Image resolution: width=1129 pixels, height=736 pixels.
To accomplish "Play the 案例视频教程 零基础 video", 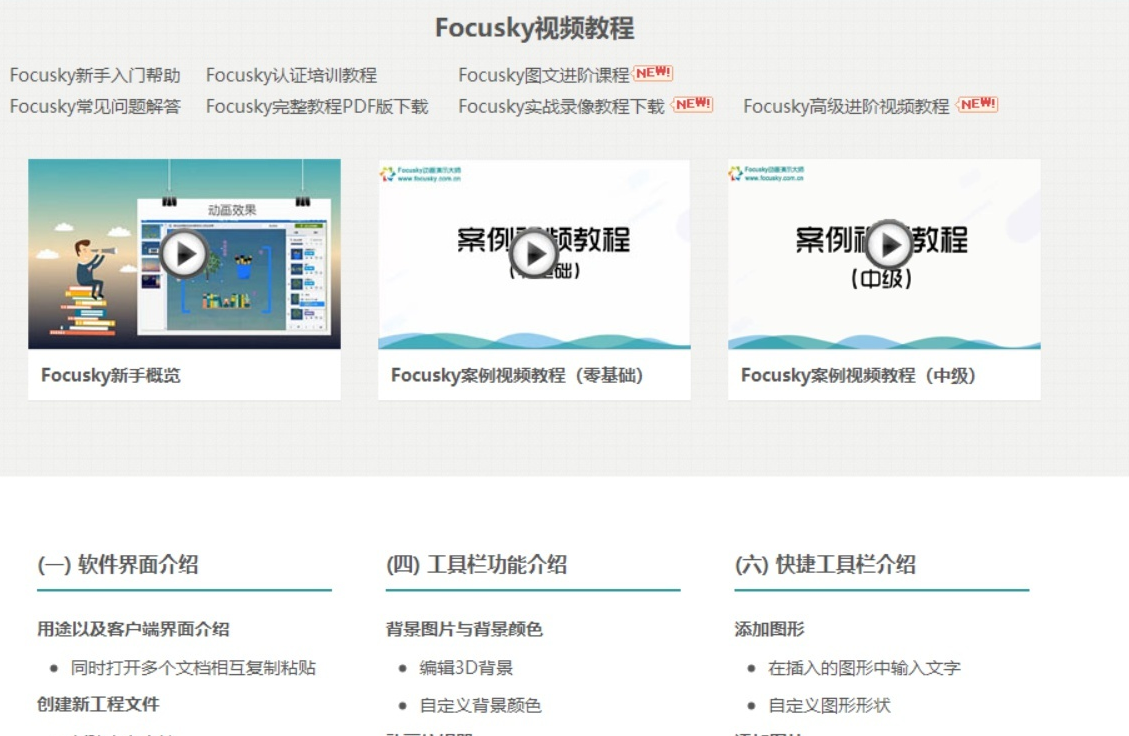I will click(x=534, y=253).
